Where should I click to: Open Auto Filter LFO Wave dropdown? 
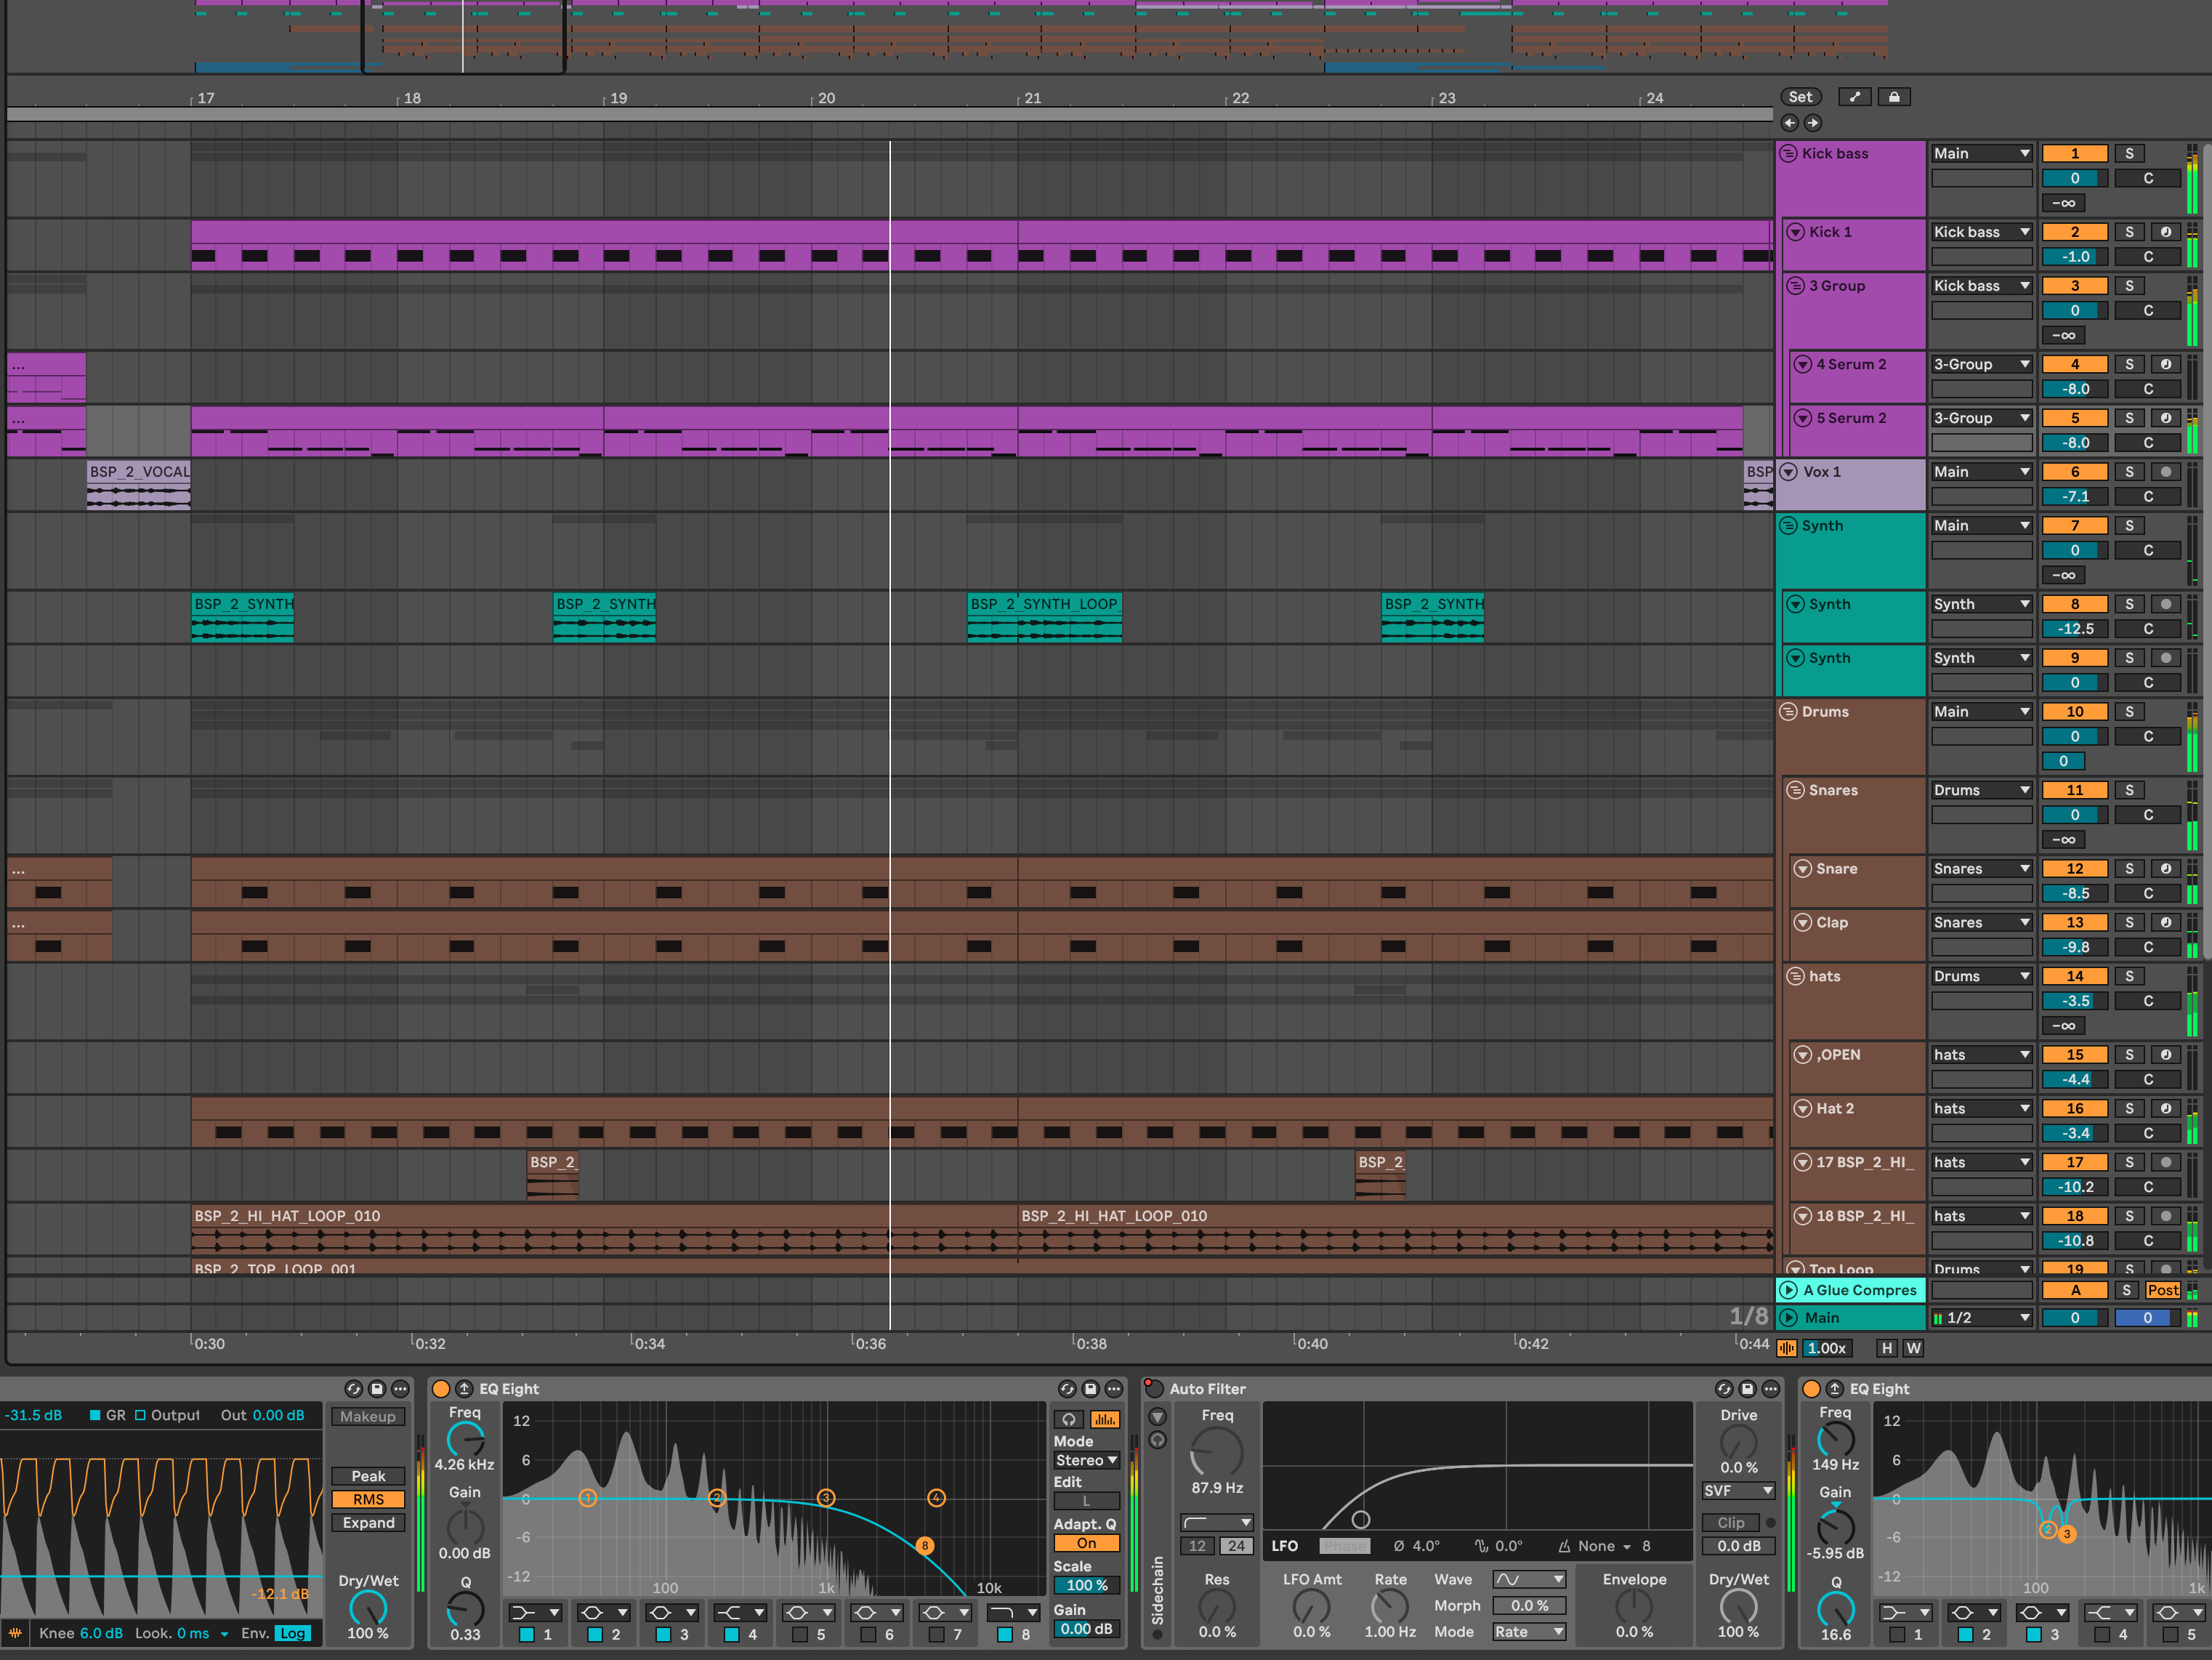point(1529,1580)
